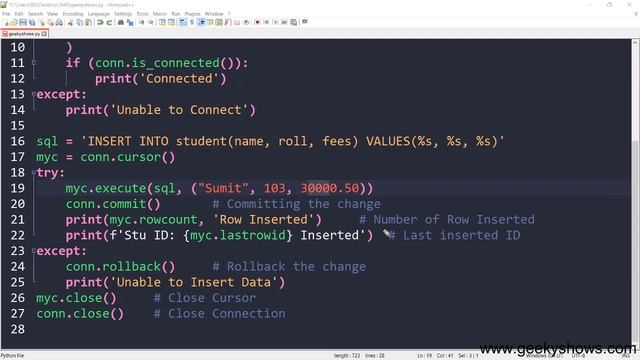
Task: Click the New file toolbar icon
Action: 7,22
